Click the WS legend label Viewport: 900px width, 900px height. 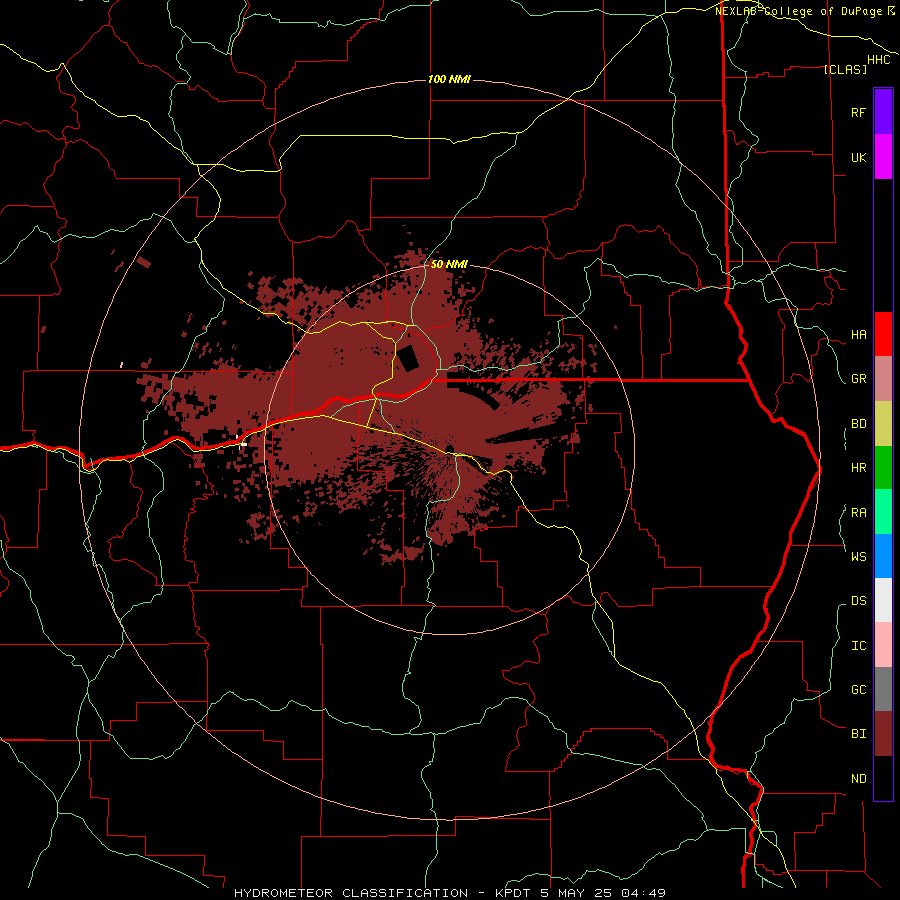[x=858, y=556]
